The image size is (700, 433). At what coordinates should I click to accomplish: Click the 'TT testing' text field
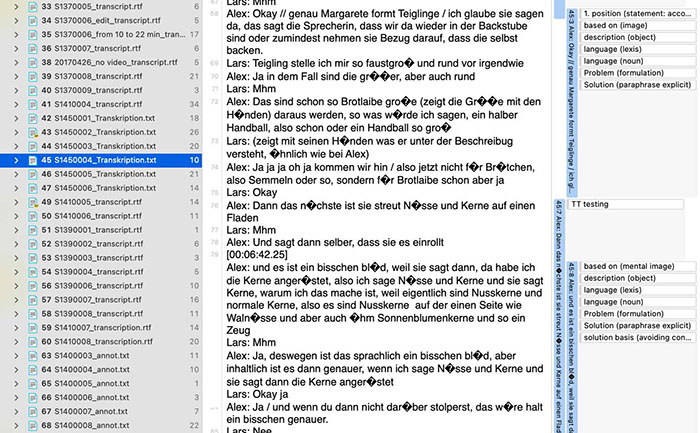click(631, 204)
